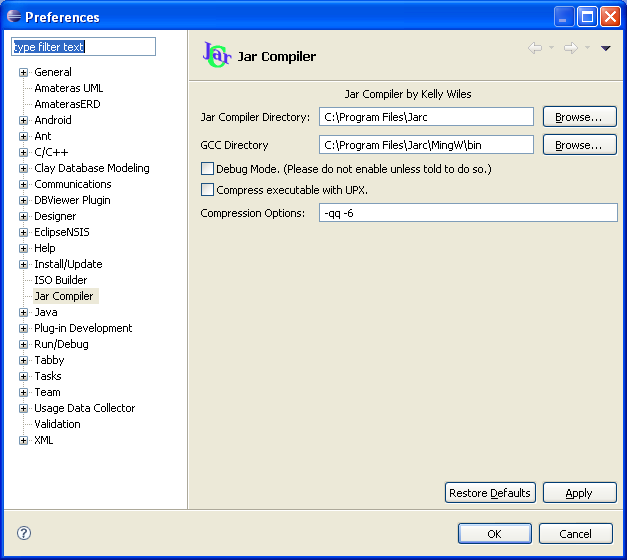Screen dimensions: 627x560
Task: Confirm preferences with OK
Action: pyautogui.click(x=495, y=534)
